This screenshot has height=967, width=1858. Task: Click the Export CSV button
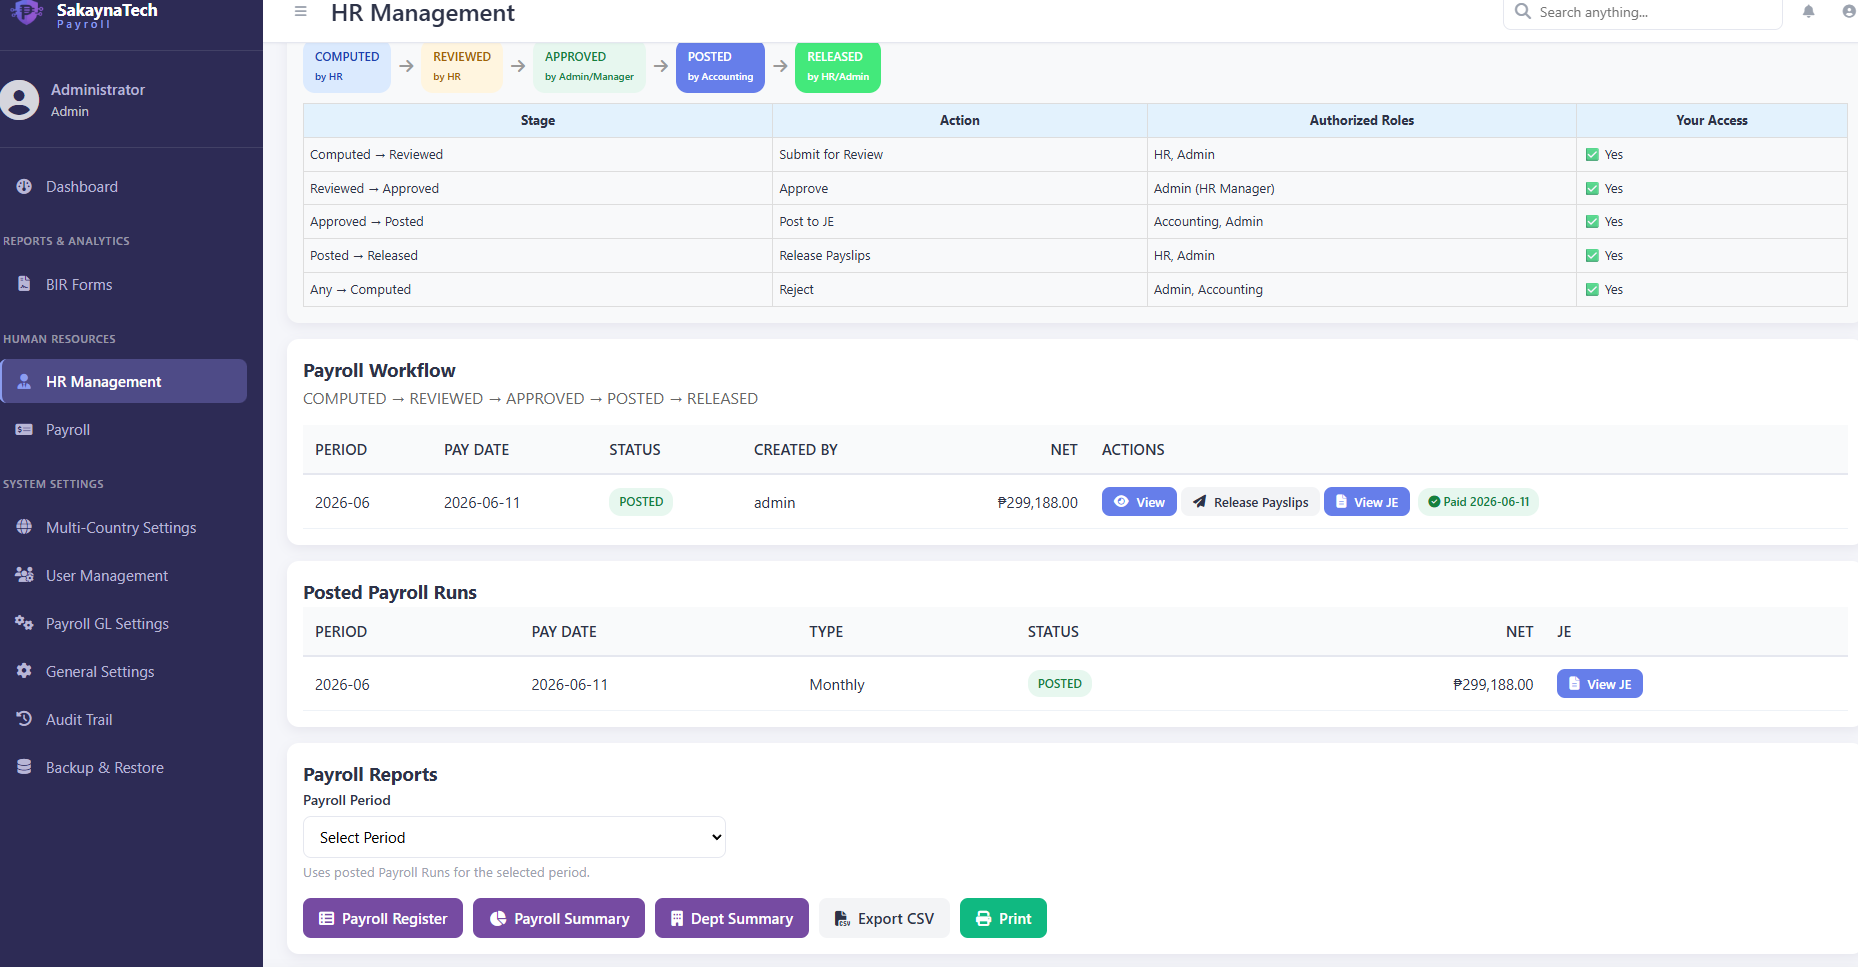(884, 918)
